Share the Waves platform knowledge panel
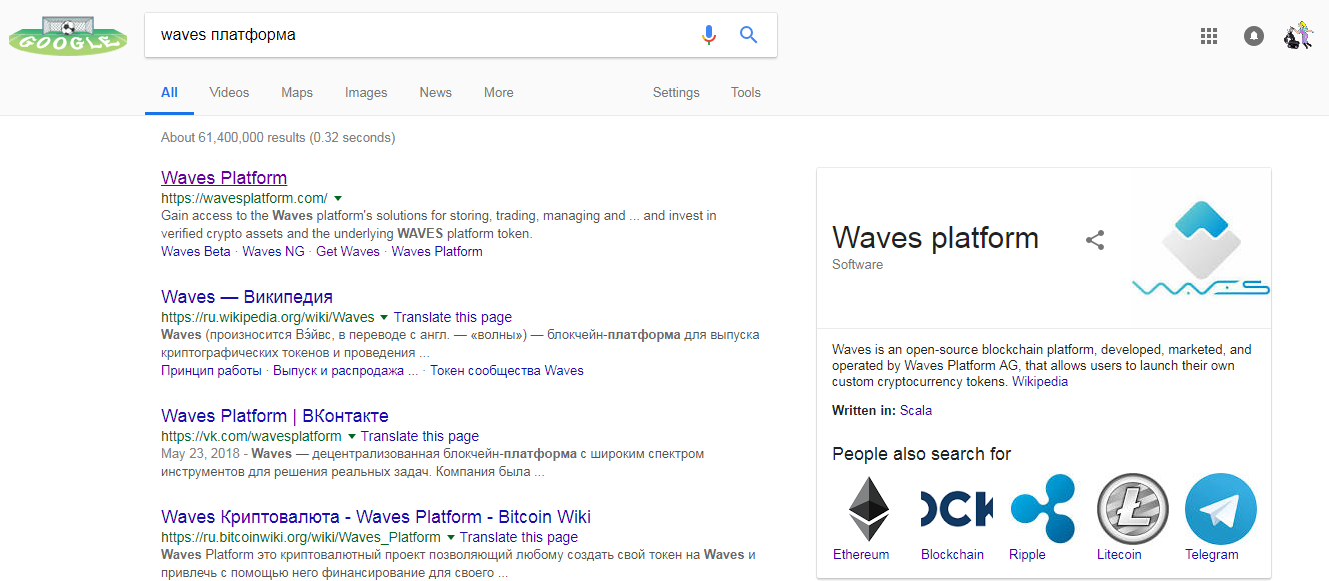 1095,240
